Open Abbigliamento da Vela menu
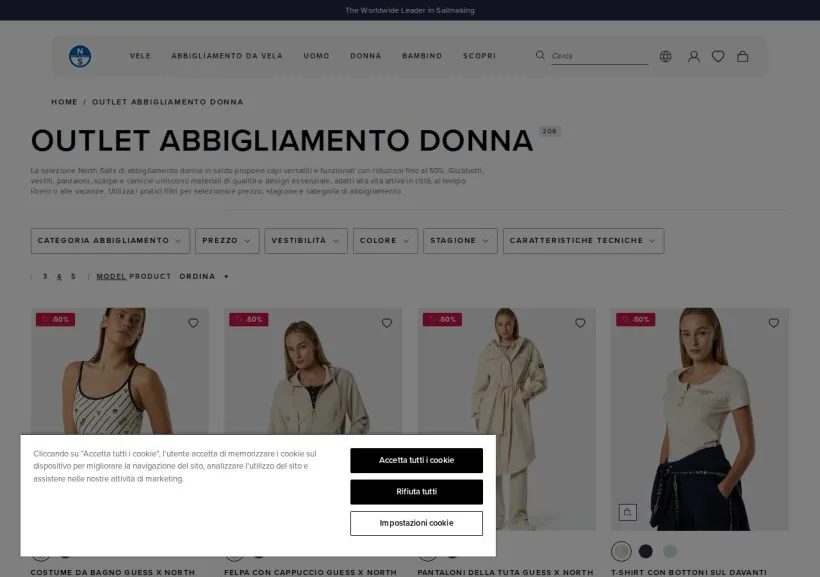Screen dimensions: 820x577 click(227, 56)
